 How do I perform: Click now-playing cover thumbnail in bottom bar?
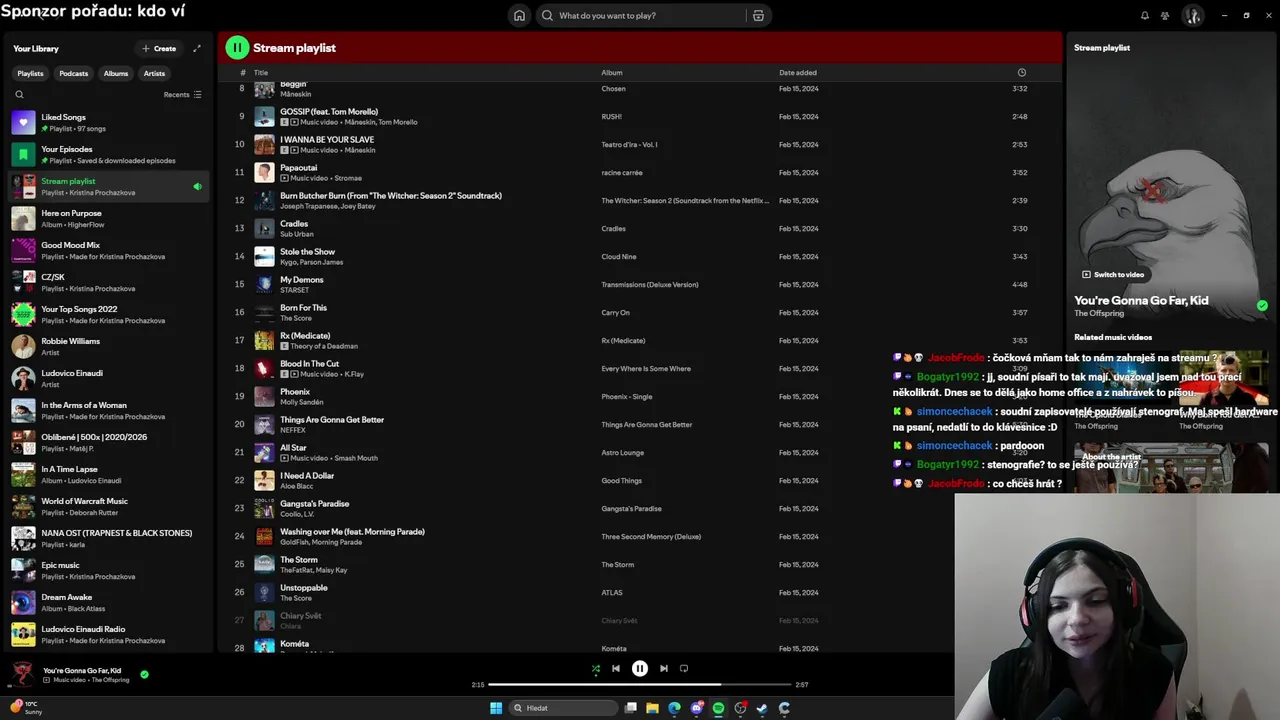(x=22, y=674)
